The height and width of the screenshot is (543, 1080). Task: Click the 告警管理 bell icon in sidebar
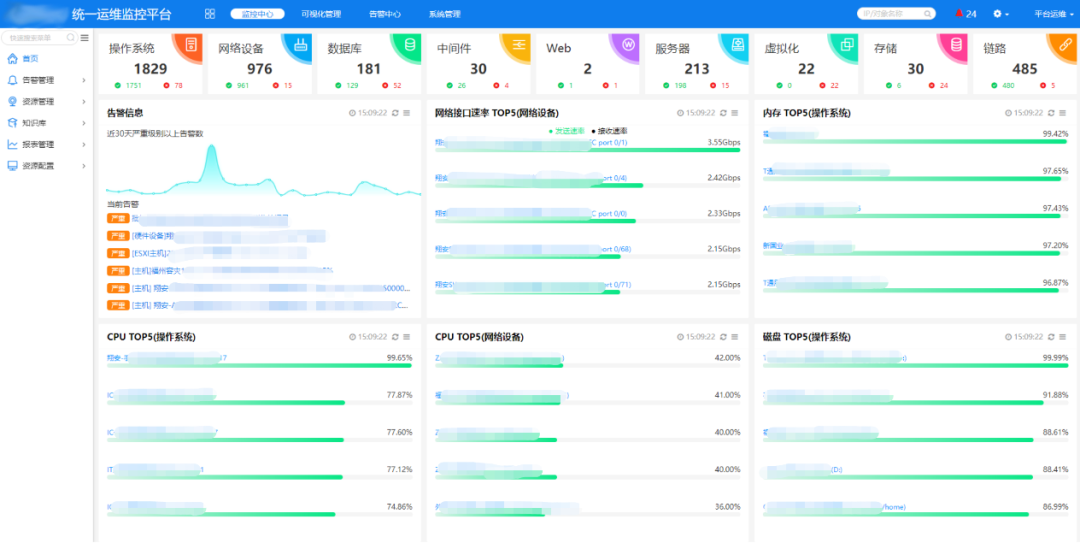click(12, 80)
